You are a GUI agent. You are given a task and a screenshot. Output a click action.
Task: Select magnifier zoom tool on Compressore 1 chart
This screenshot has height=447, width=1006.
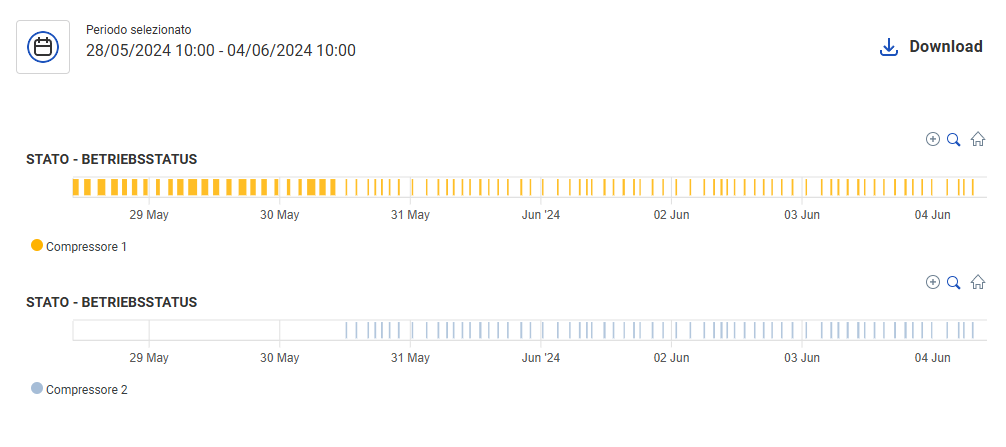(954, 140)
